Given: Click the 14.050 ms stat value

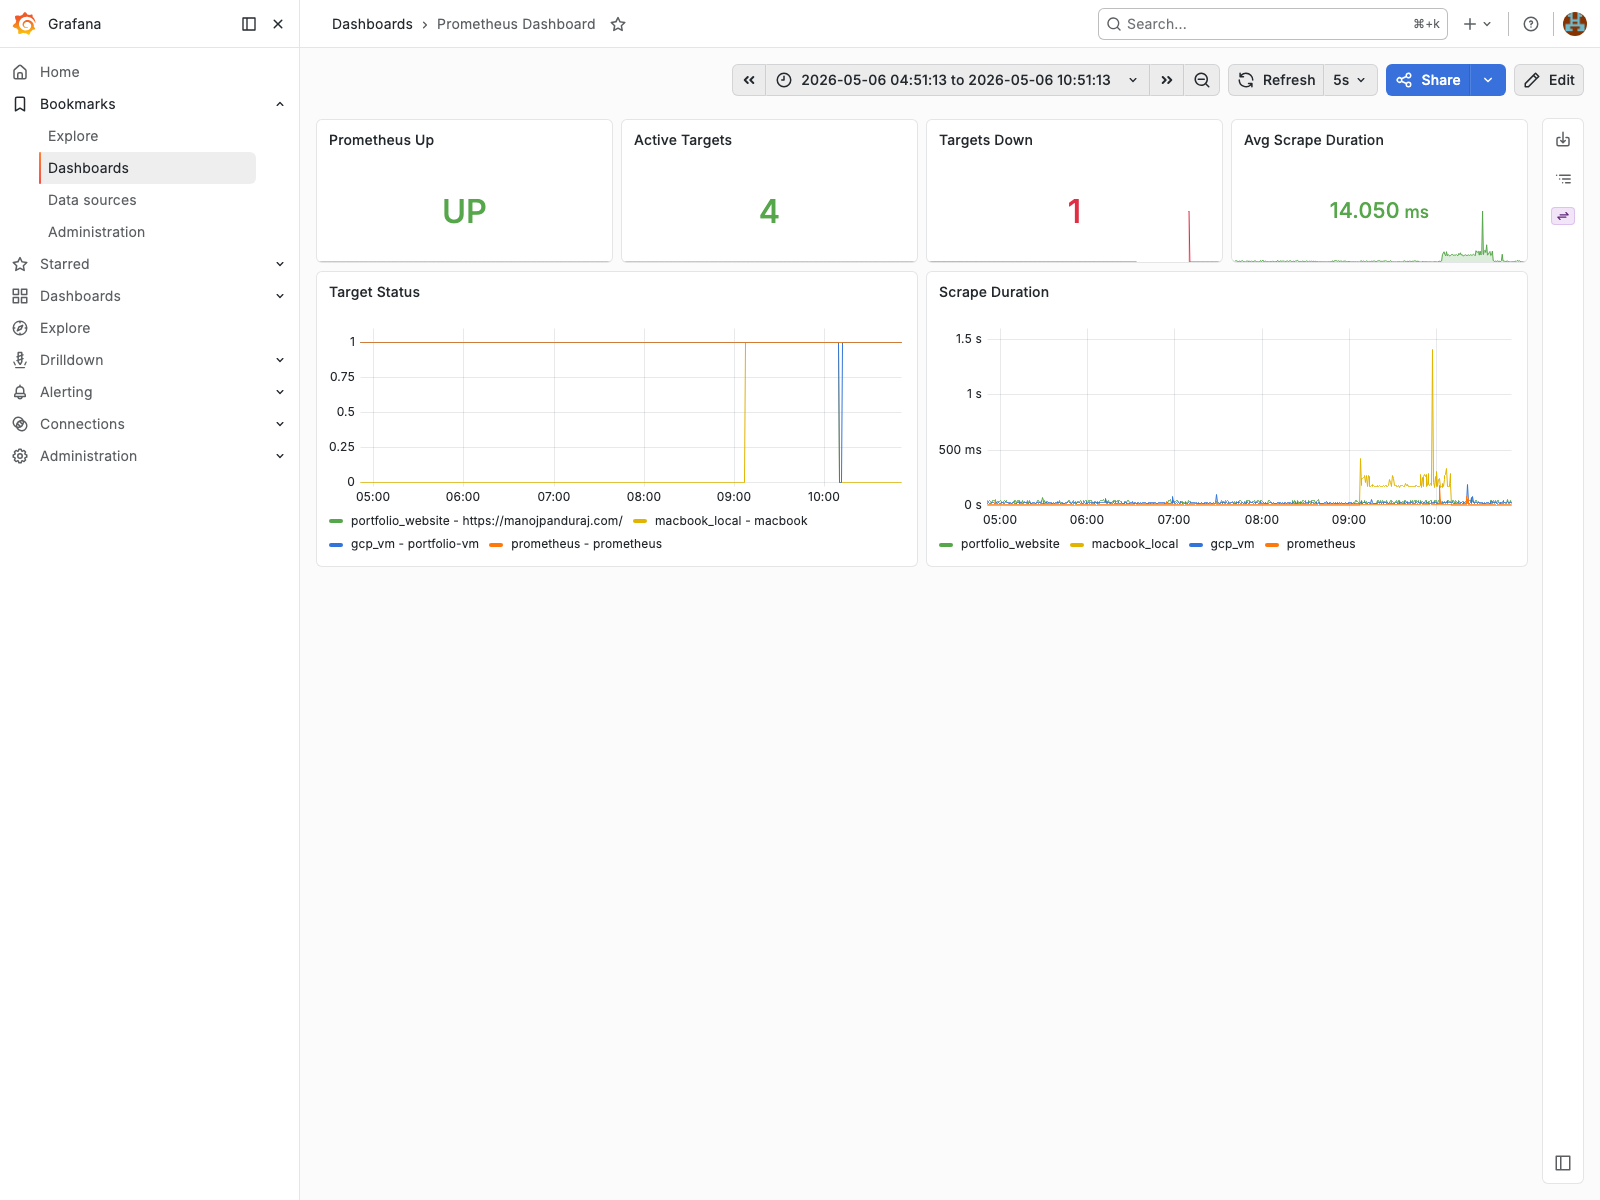Looking at the screenshot, I should 1379,211.
